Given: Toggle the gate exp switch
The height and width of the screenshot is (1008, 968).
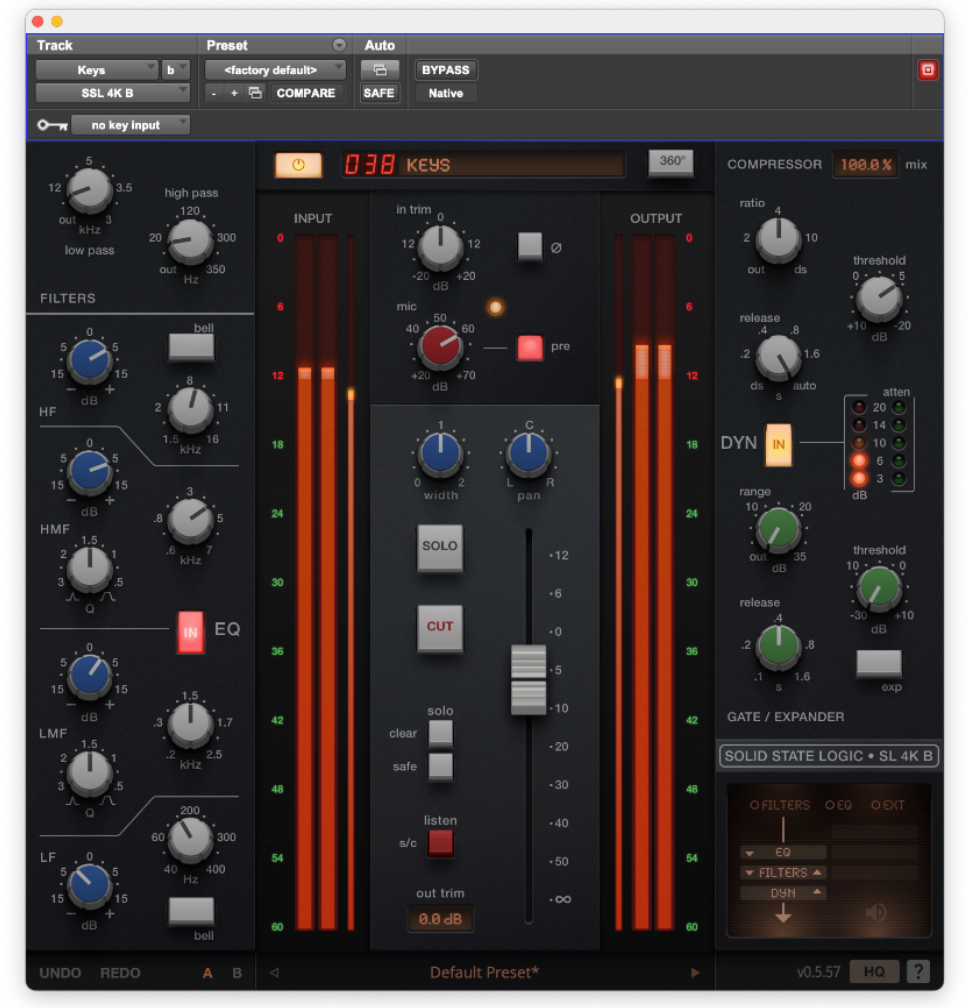Looking at the screenshot, I should (879, 663).
